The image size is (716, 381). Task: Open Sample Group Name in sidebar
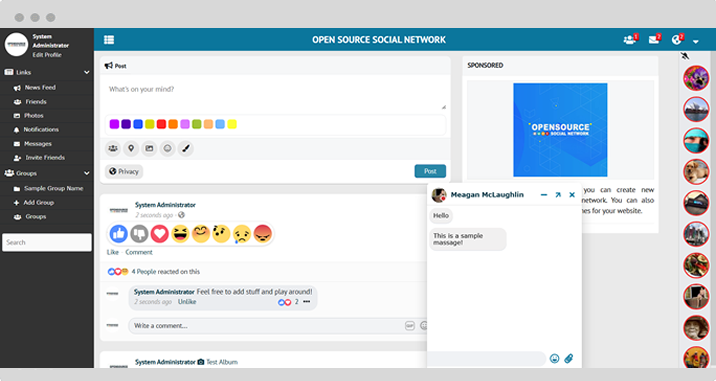tap(53, 188)
